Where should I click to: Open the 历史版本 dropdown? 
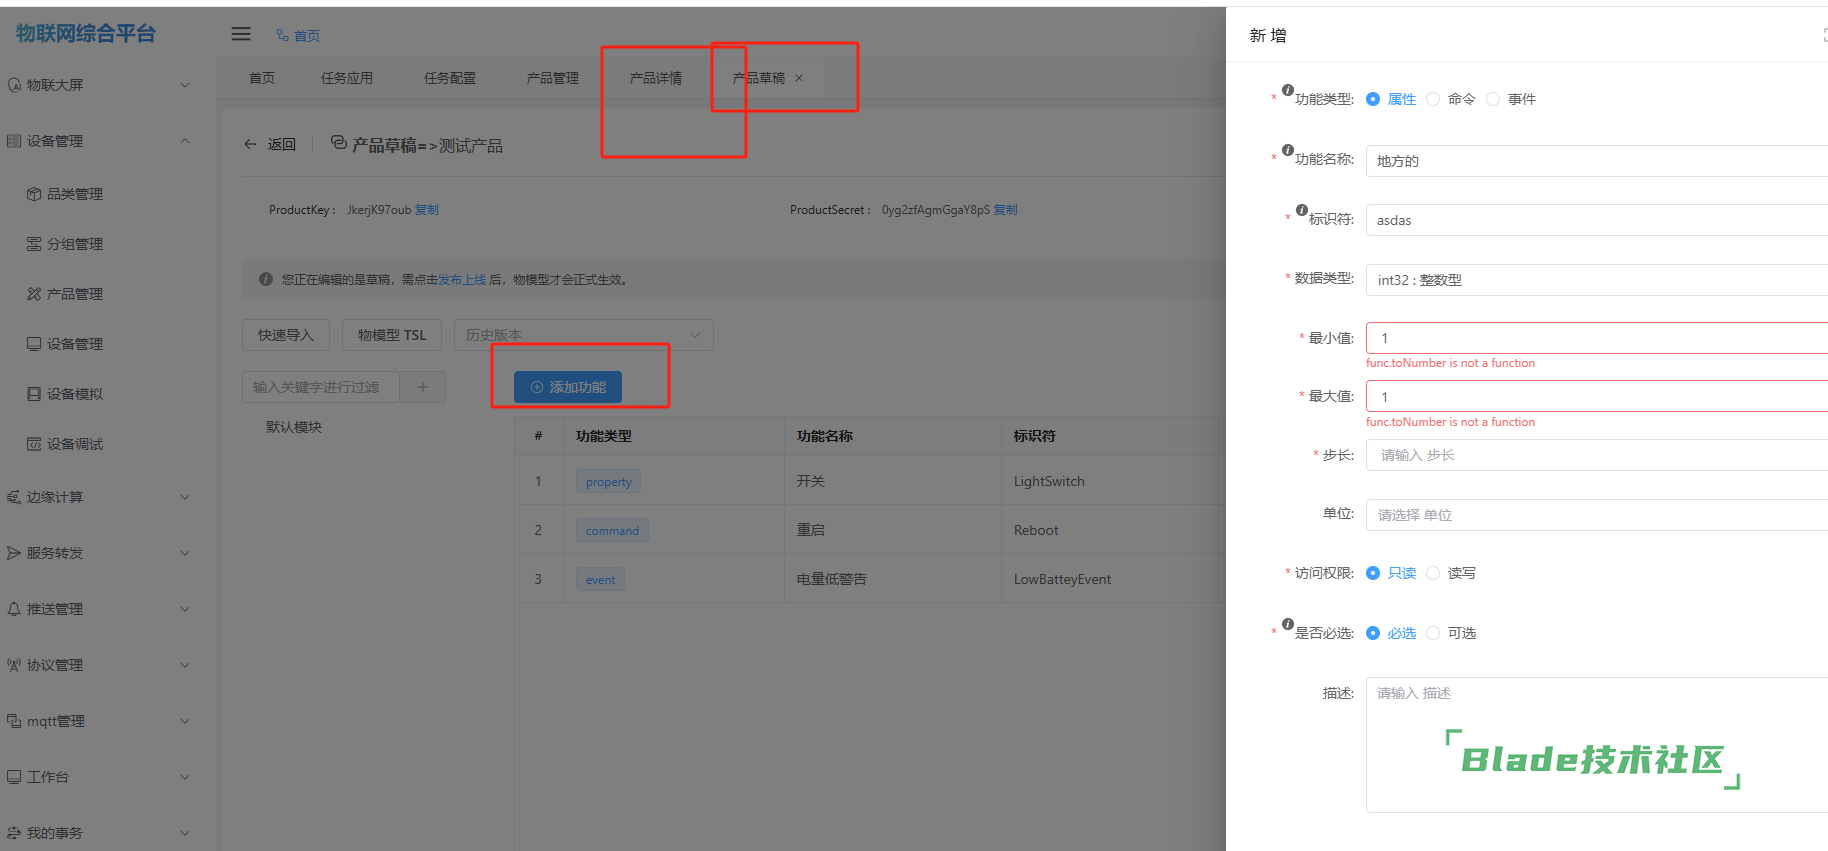[584, 335]
